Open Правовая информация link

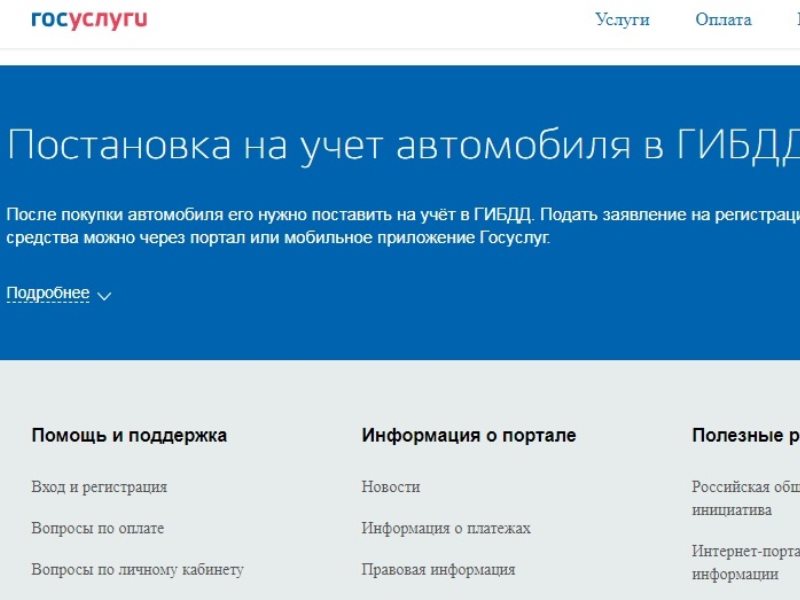coord(439,569)
